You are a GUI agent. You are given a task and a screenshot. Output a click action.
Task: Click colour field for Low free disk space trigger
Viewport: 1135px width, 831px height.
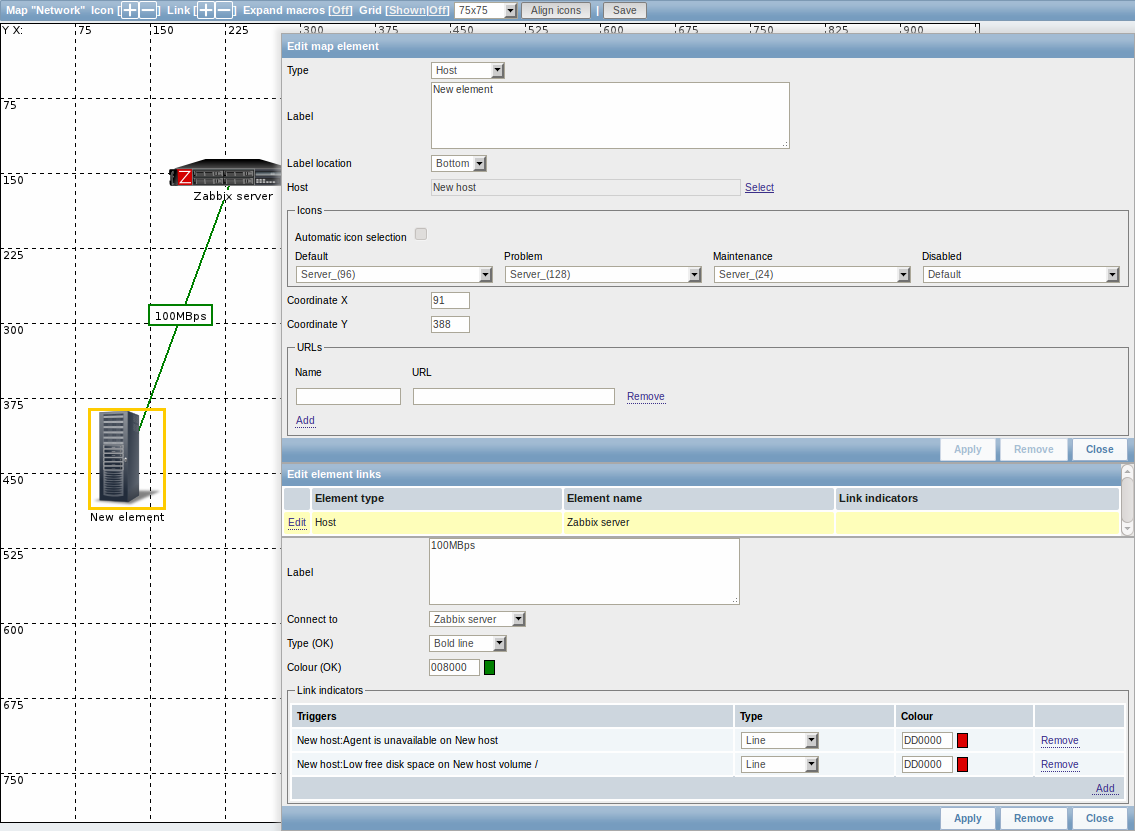coord(927,764)
